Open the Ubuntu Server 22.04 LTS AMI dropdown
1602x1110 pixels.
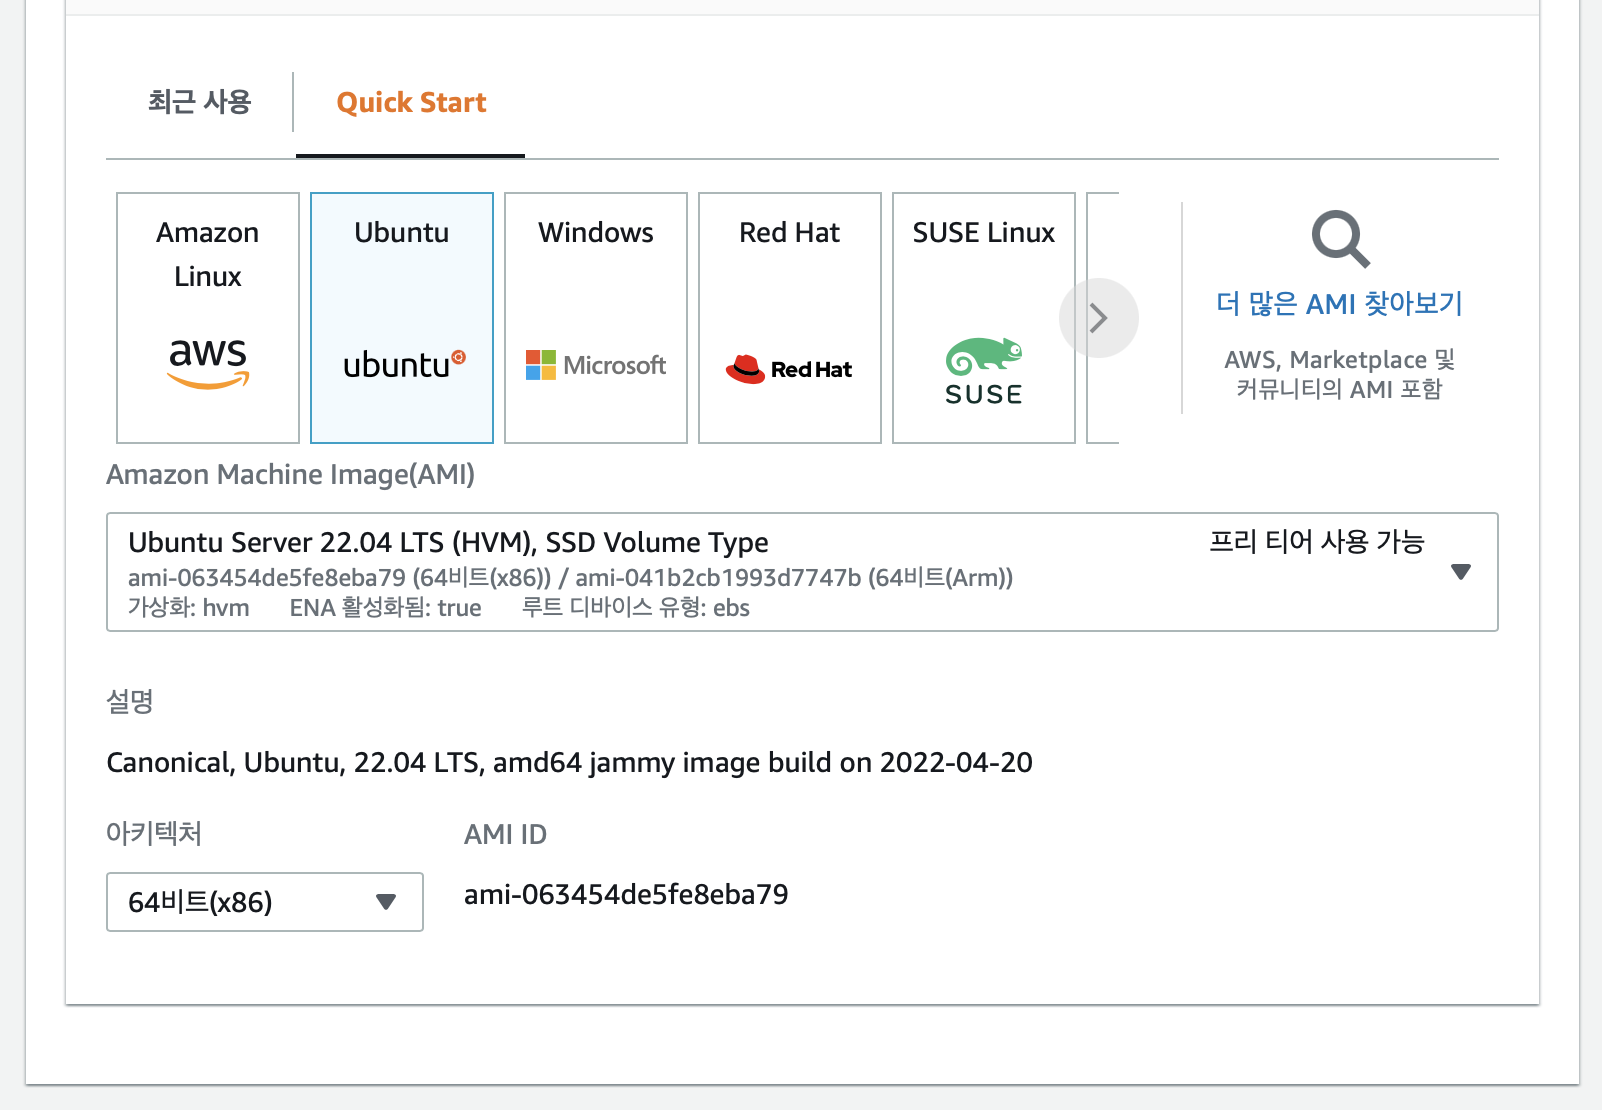tap(802, 572)
